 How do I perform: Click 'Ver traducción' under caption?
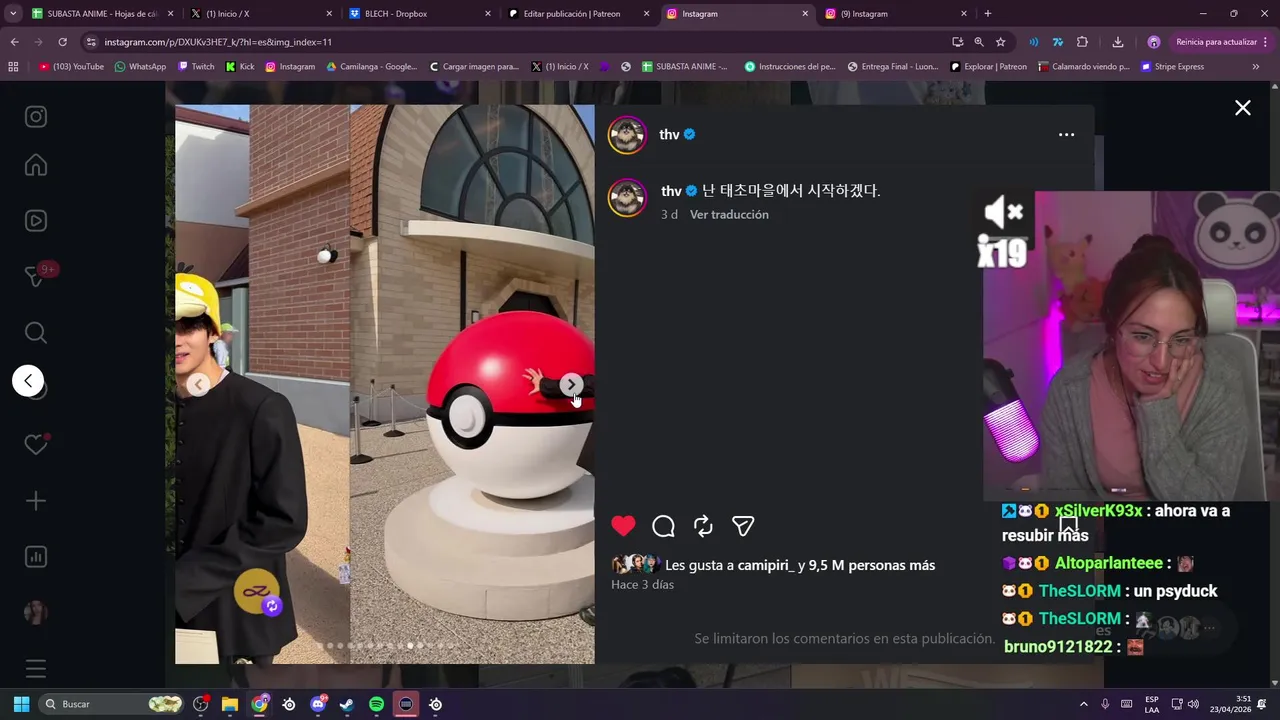point(729,215)
